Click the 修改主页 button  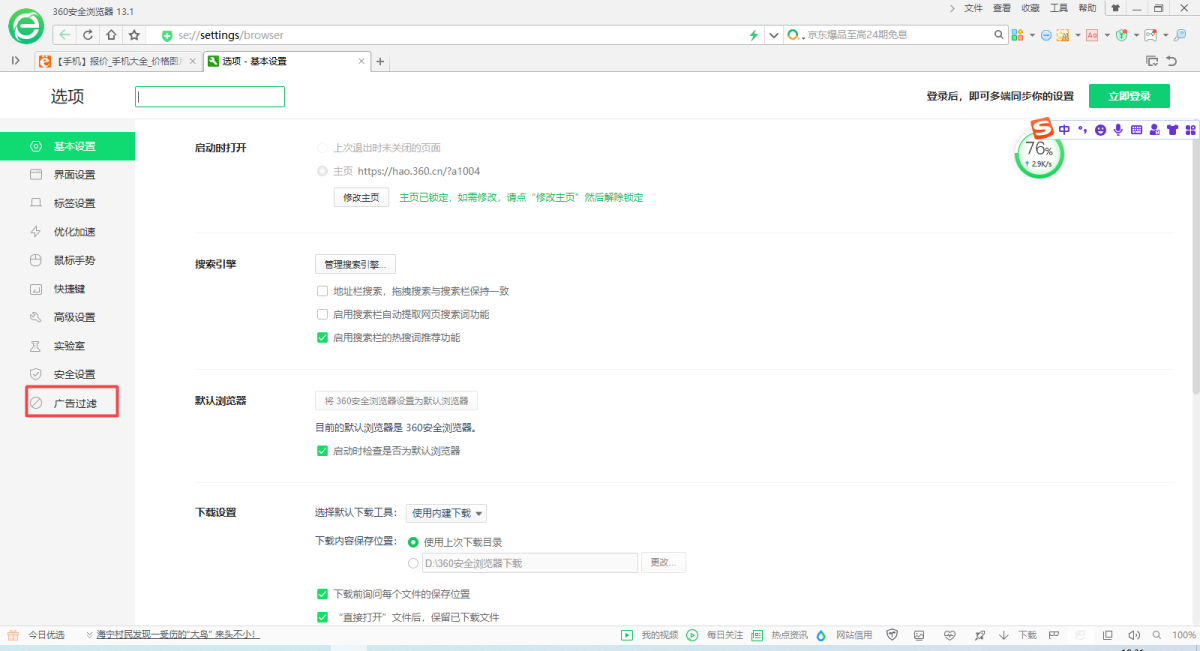(361, 197)
